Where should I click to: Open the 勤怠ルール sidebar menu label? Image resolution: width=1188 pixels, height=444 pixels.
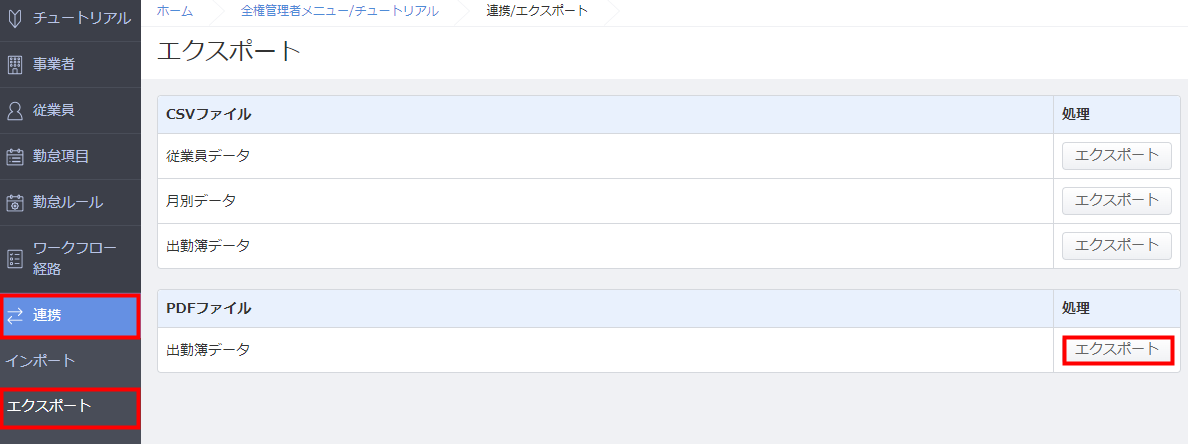pyautogui.click(x=68, y=202)
